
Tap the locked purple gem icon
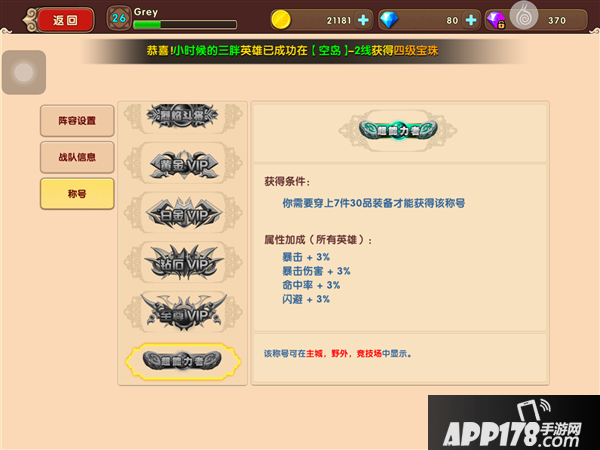click(x=496, y=20)
